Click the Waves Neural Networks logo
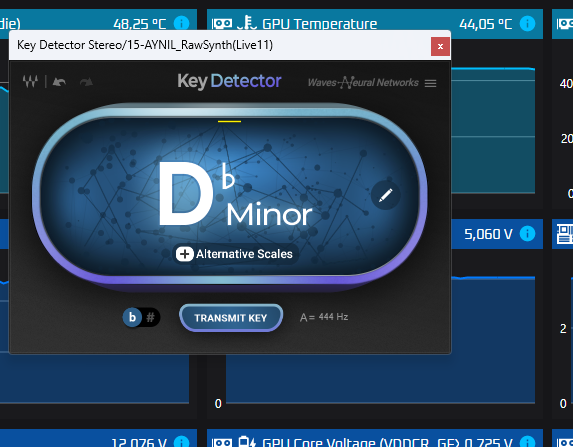 (x=363, y=83)
